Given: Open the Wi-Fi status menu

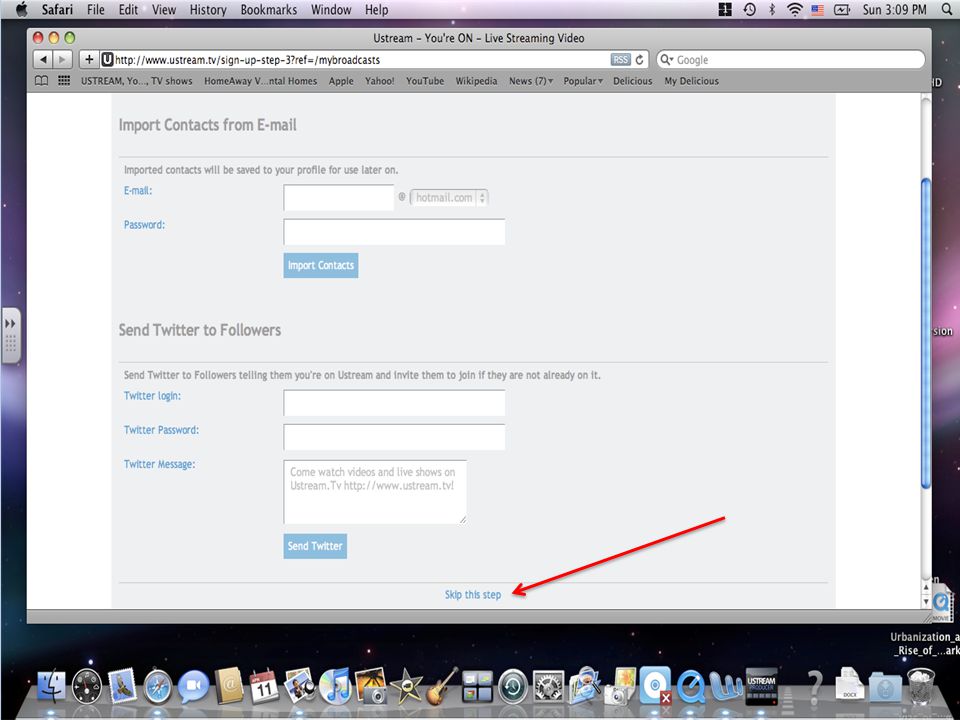Looking at the screenshot, I should (795, 9).
